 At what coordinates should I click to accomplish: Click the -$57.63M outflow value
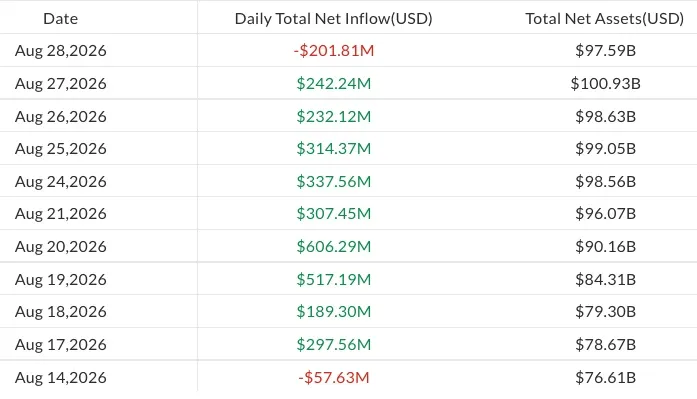click(333, 377)
